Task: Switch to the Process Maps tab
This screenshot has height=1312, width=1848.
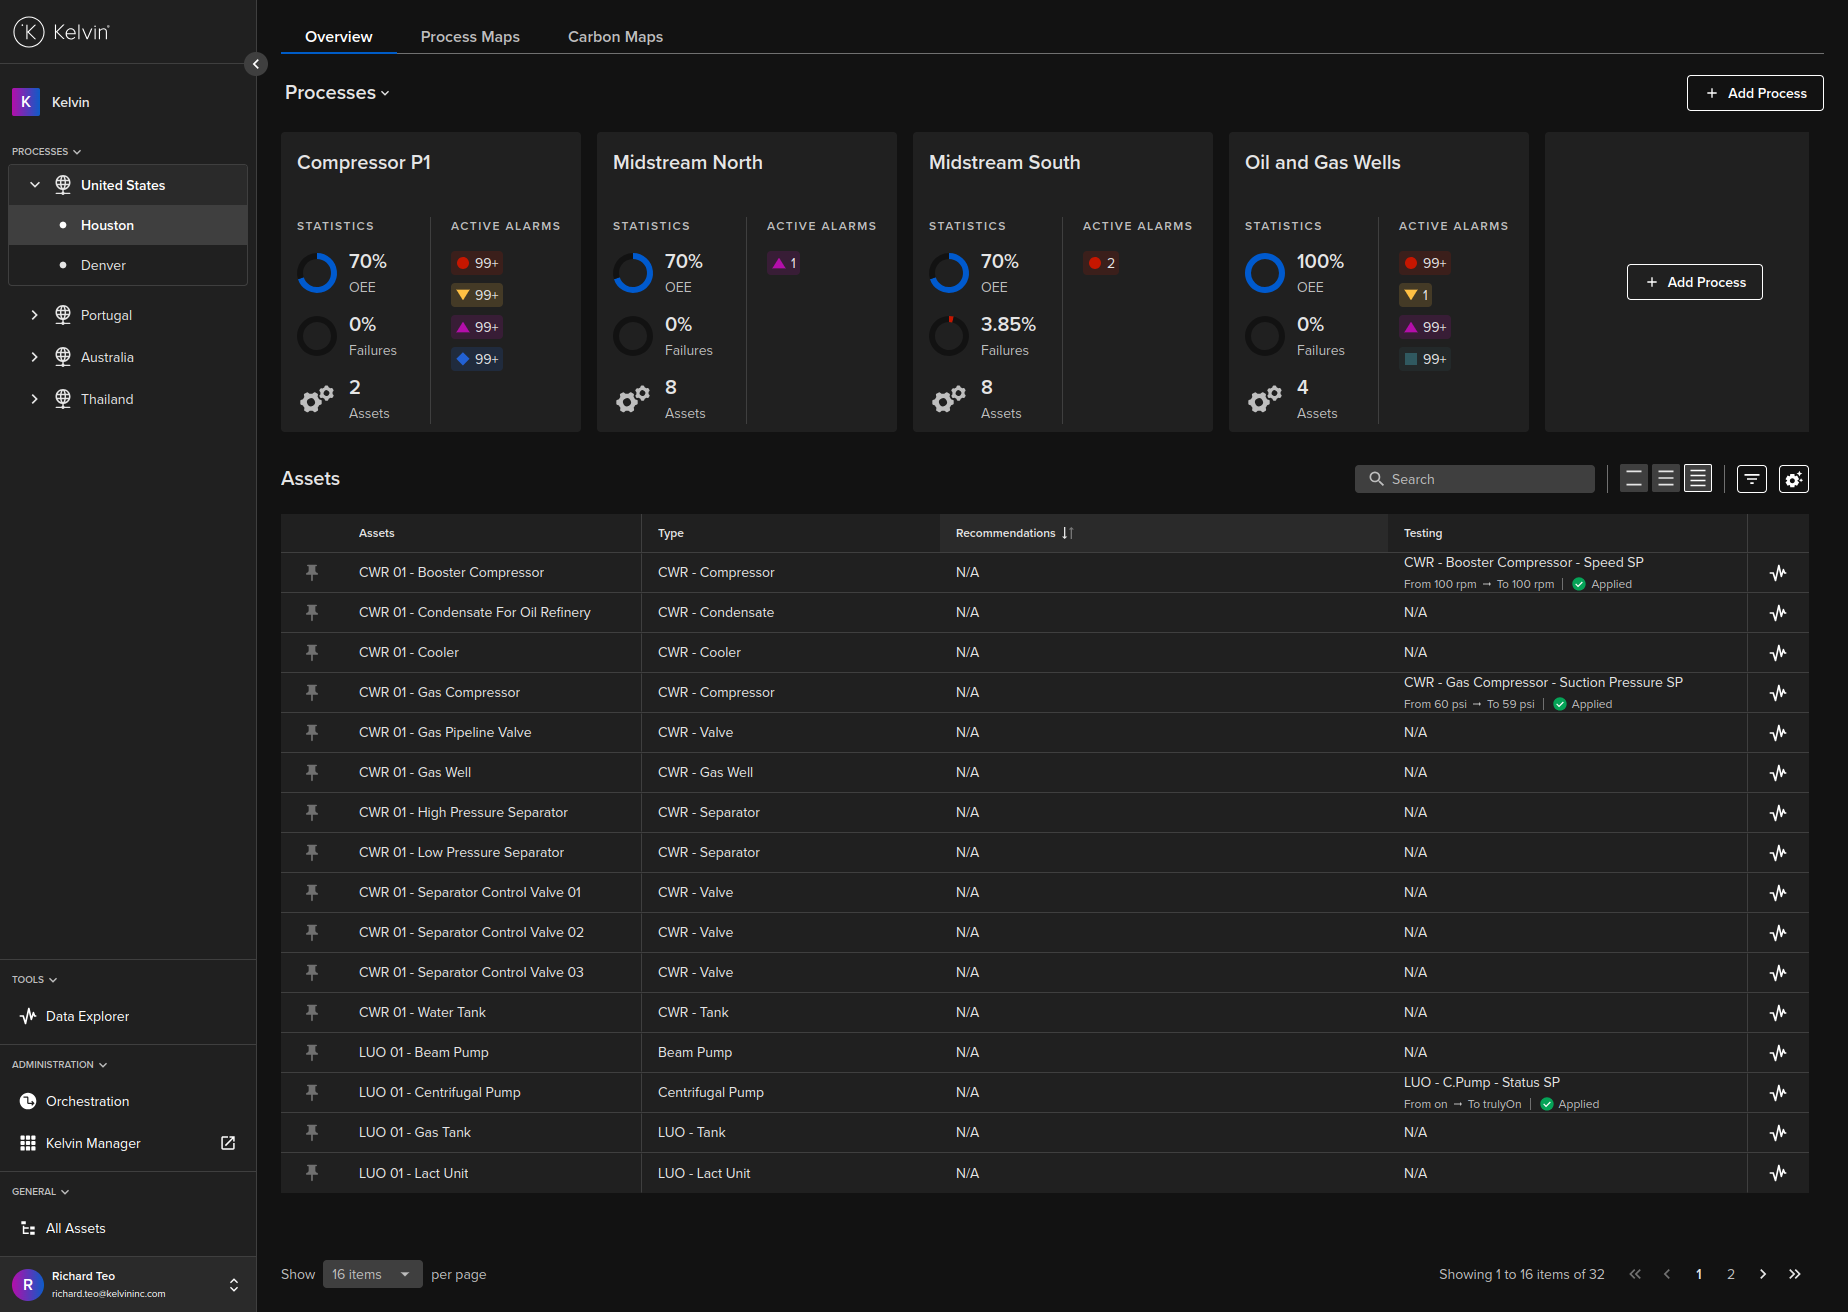Action: tap(470, 37)
